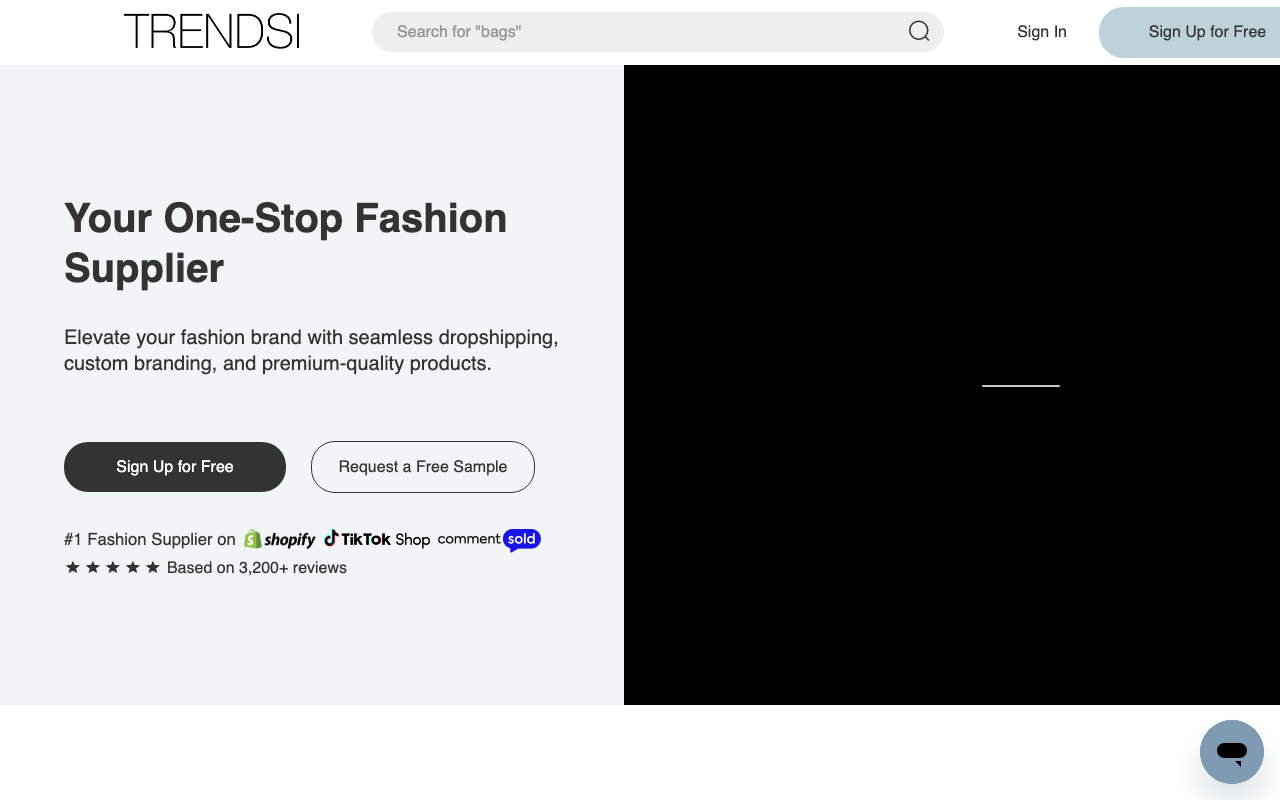The height and width of the screenshot is (800, 1280).
Task: Click the dark "Sign Up for Free" hero button
Action: pyautogui.click(x=174, y=466)
